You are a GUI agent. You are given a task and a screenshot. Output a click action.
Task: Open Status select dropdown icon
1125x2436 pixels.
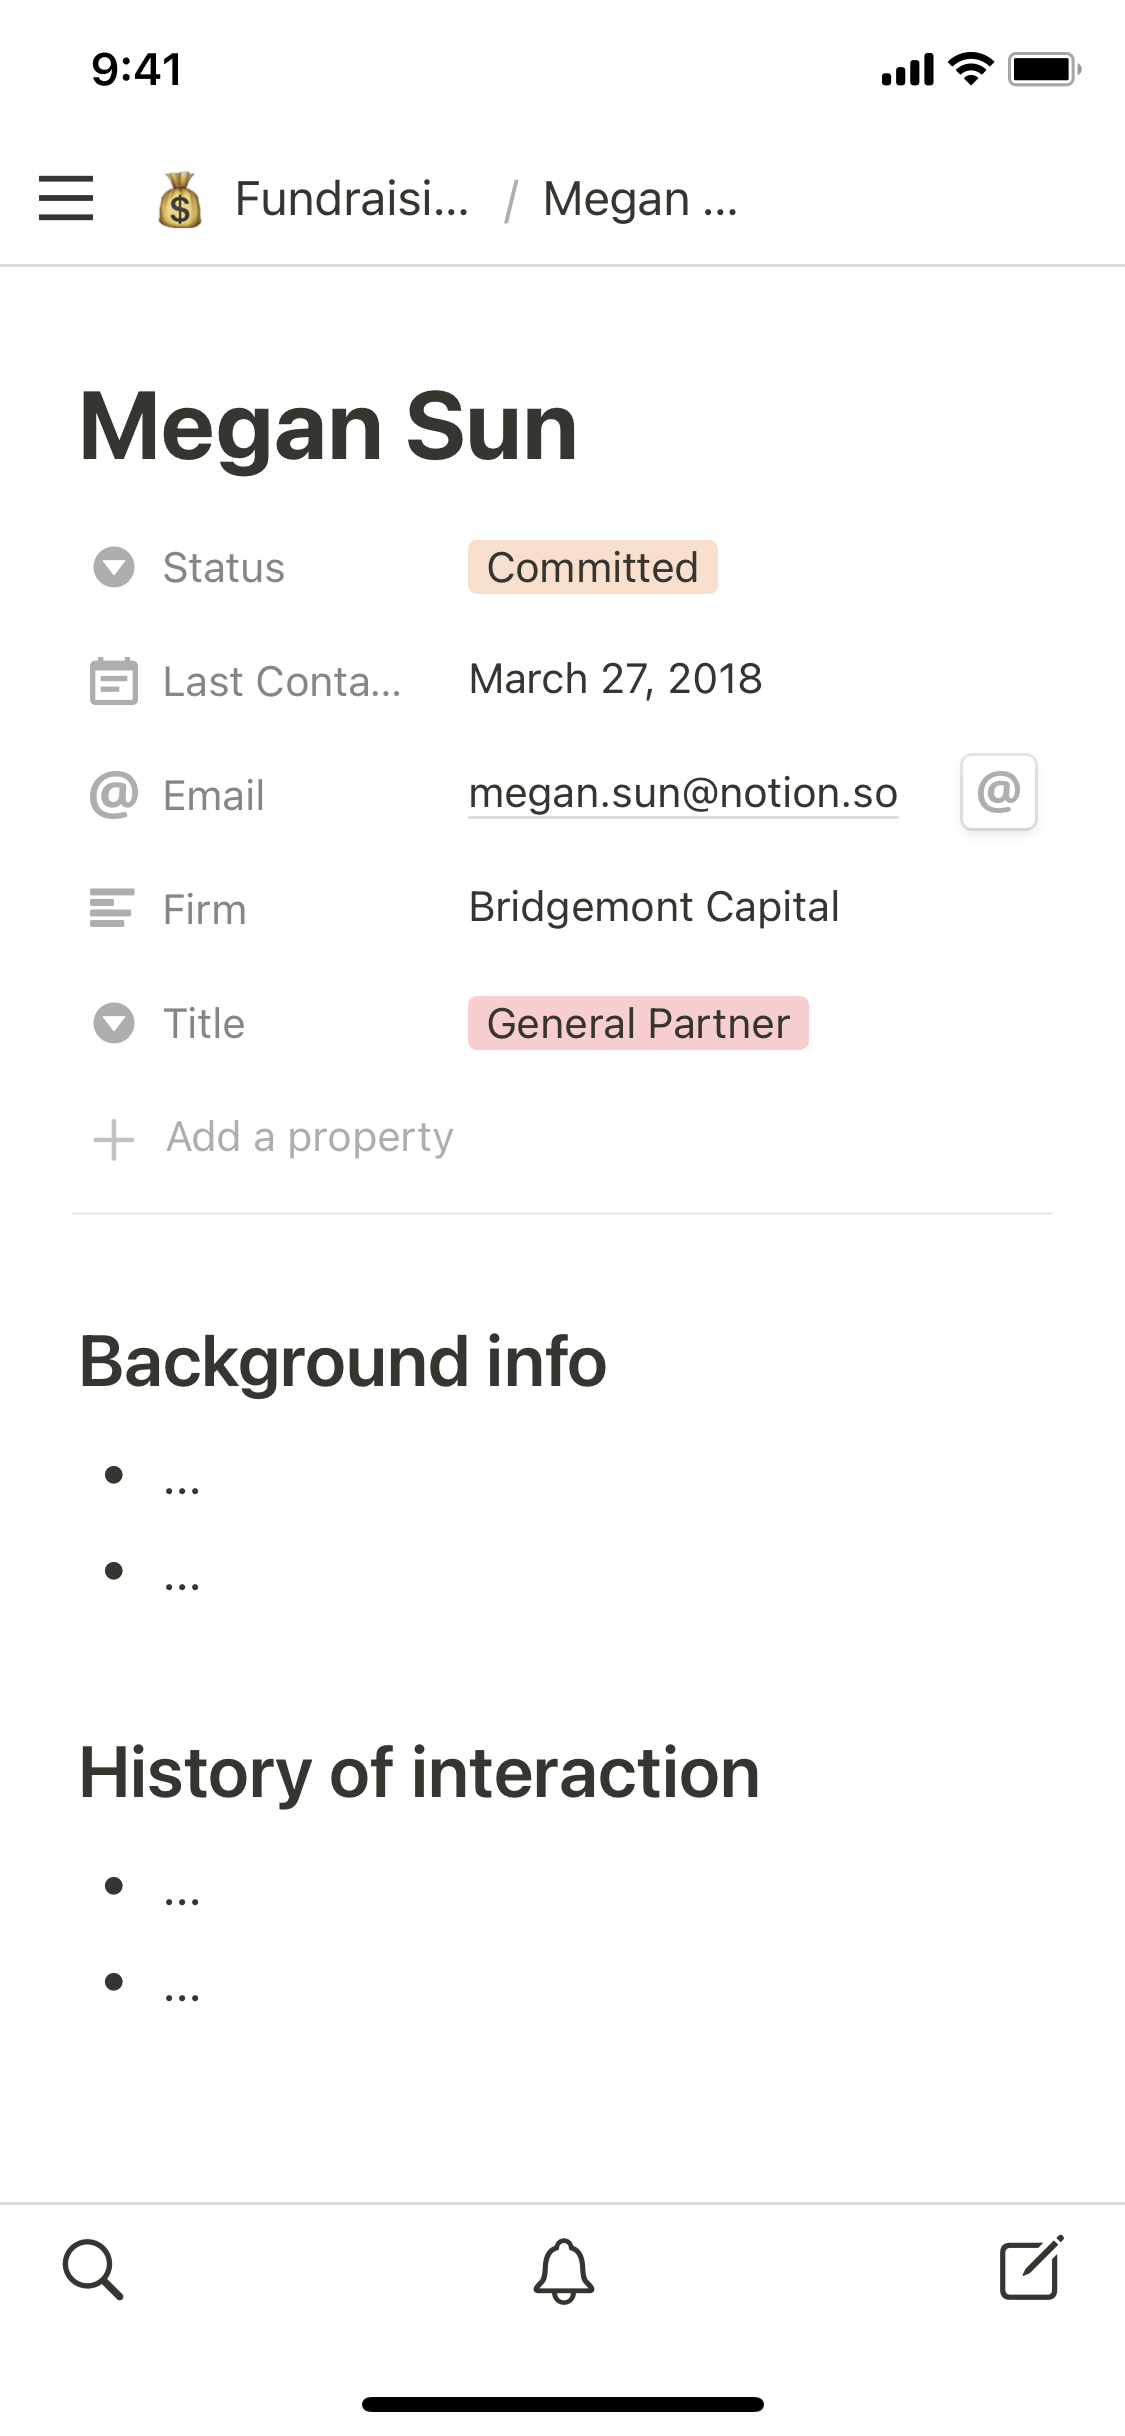(x=114, y=567)
